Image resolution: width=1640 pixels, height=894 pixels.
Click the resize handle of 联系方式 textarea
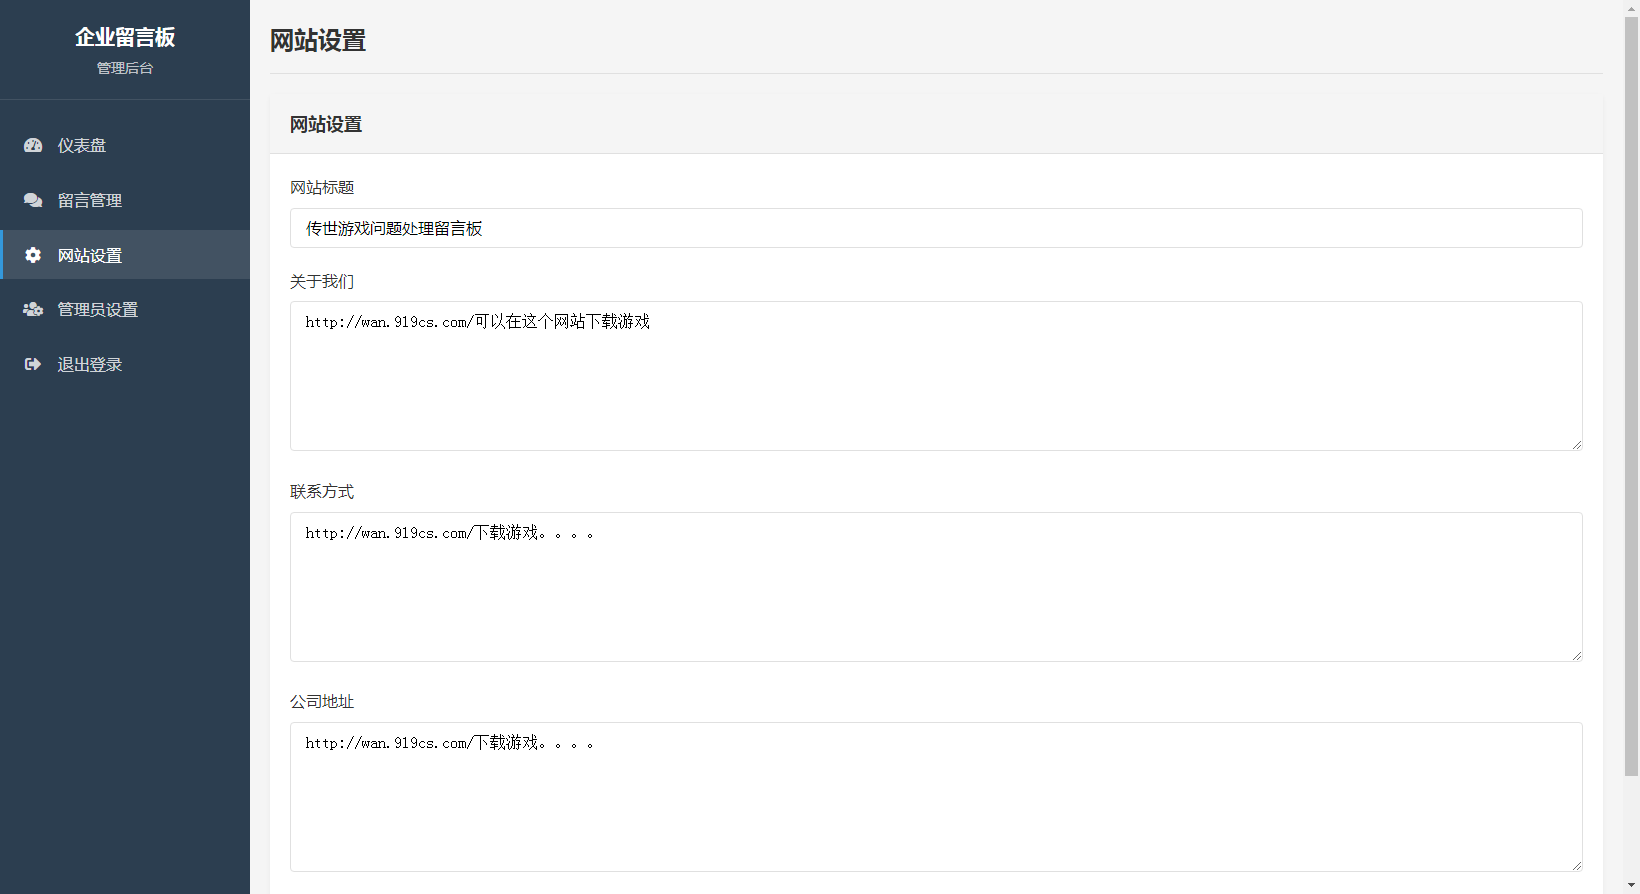click(1576, 655)
